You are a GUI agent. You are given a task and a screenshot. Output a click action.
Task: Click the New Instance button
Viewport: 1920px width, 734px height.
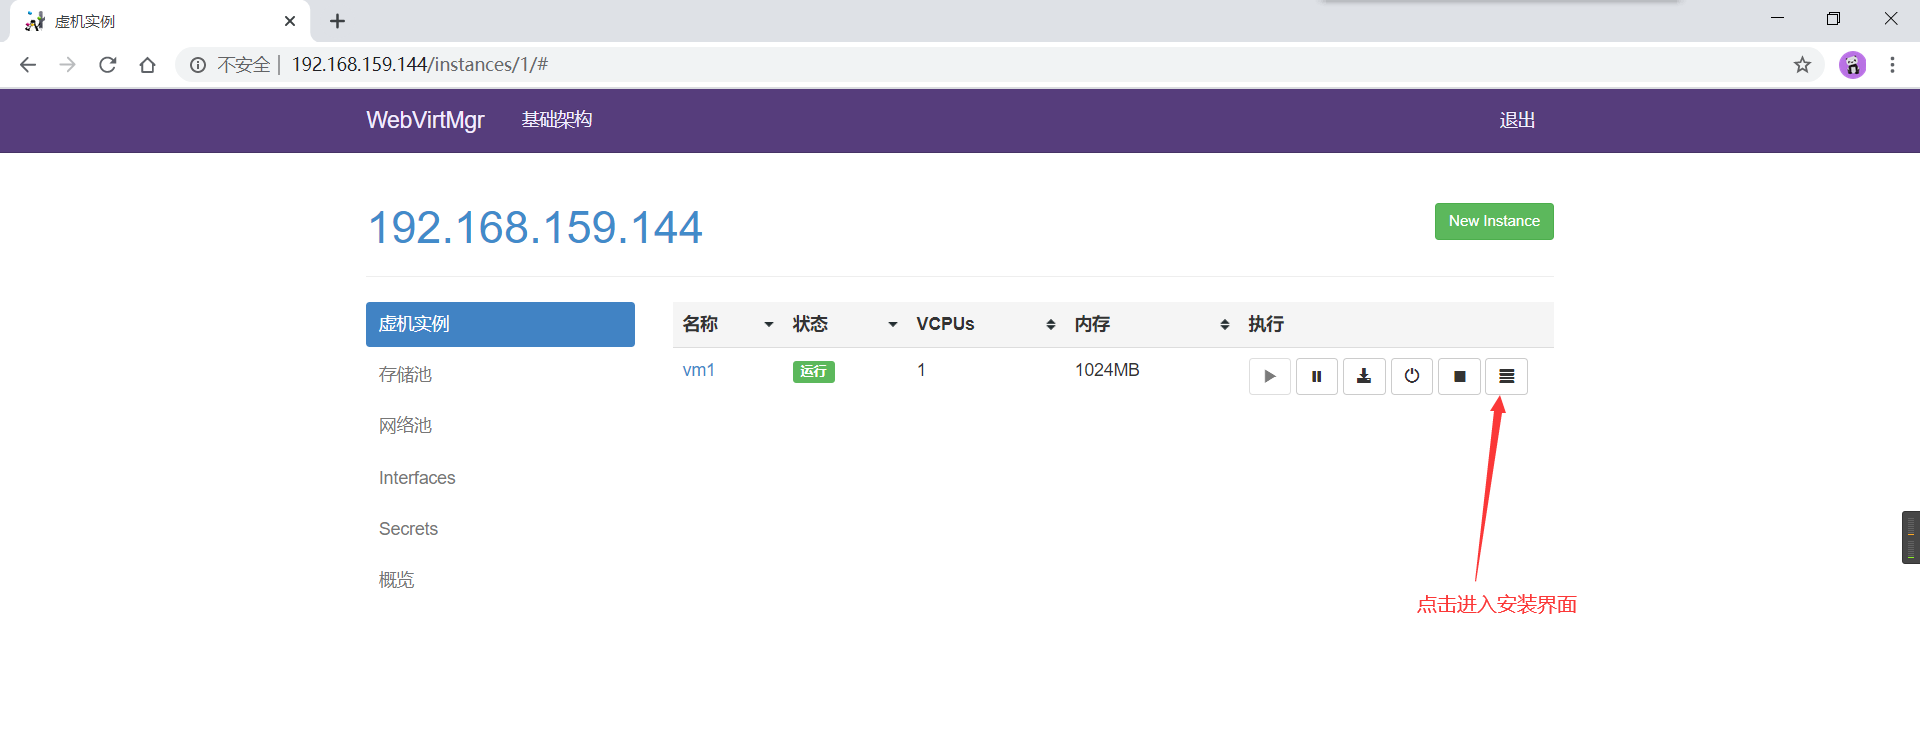point(1494,221)
